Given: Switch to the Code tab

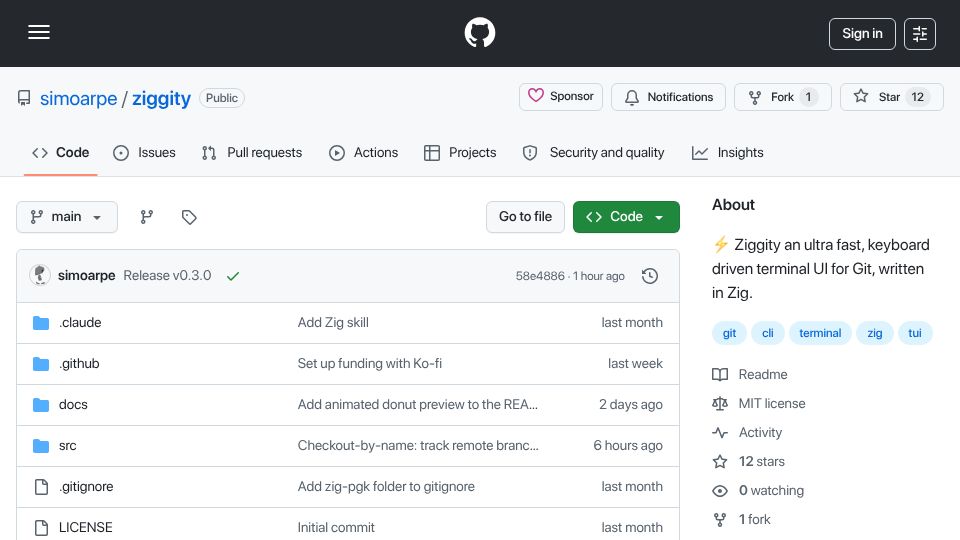Looking at the screenshot, I should (x=61, y=152).
